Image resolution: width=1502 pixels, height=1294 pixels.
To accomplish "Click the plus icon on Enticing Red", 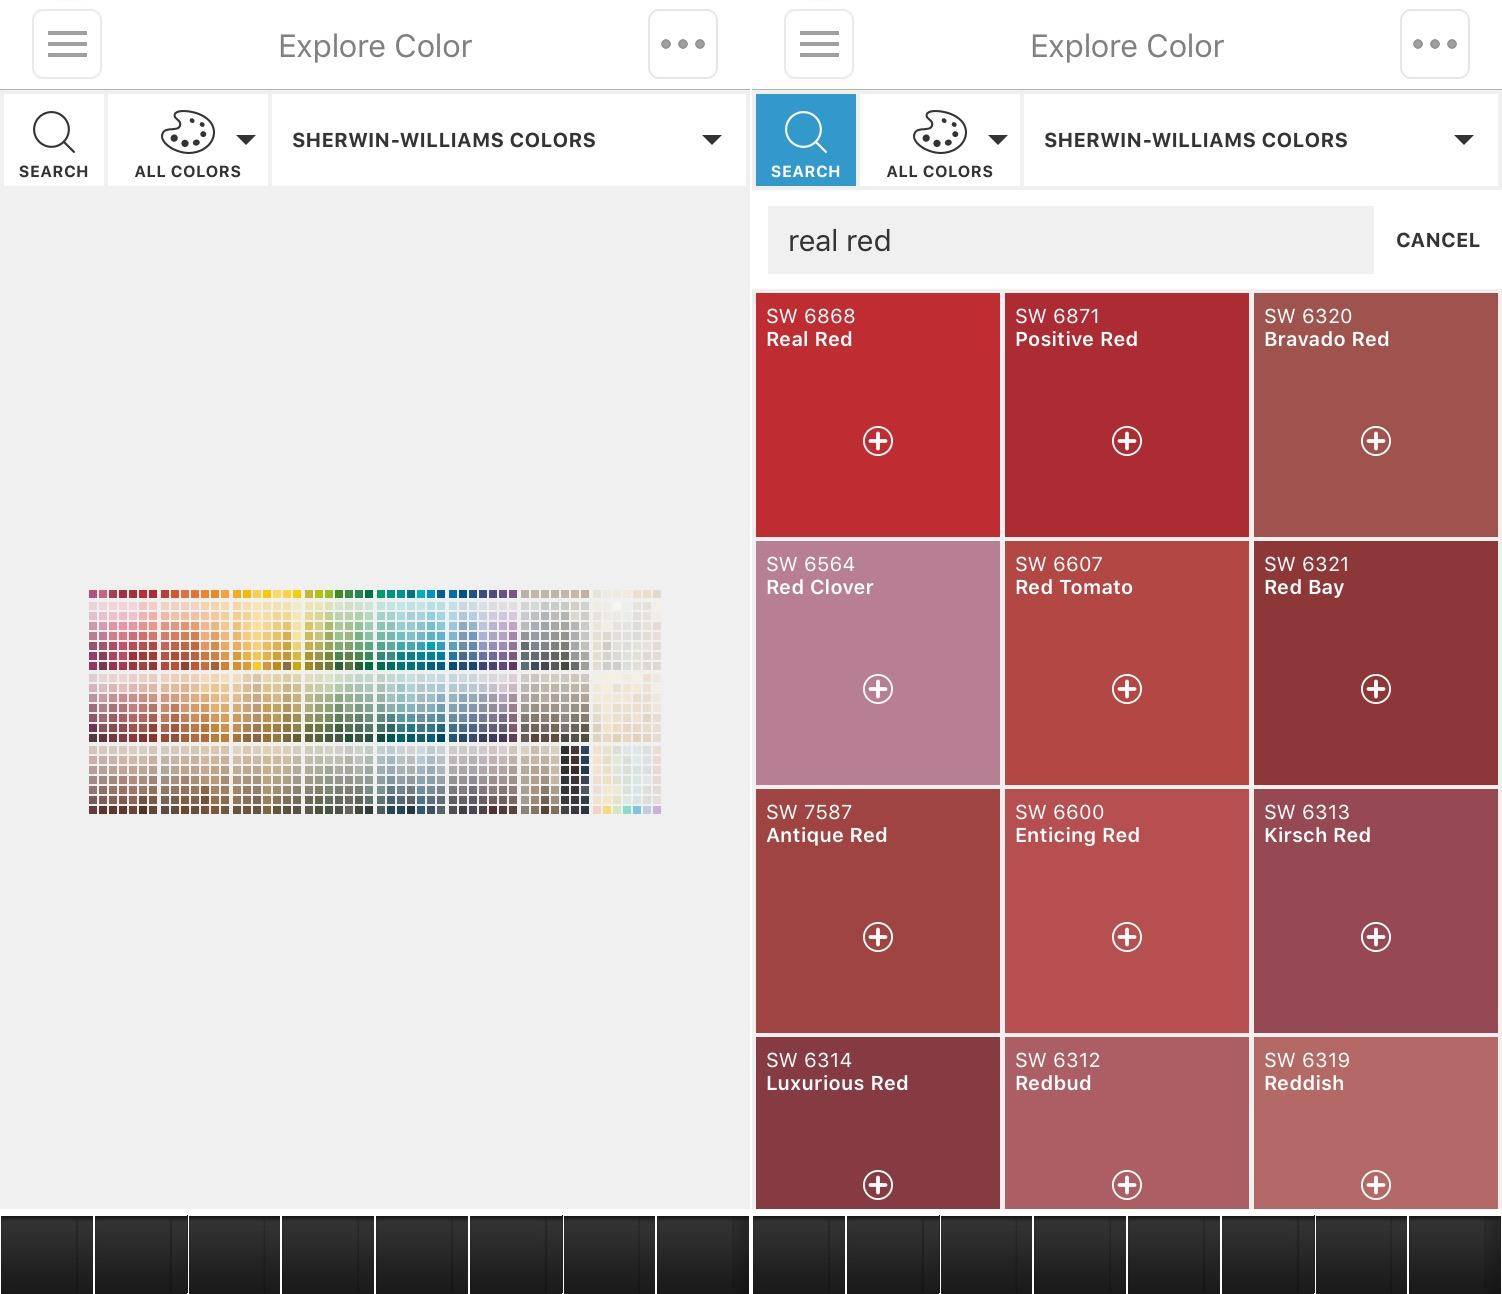I will point(1126,937).
